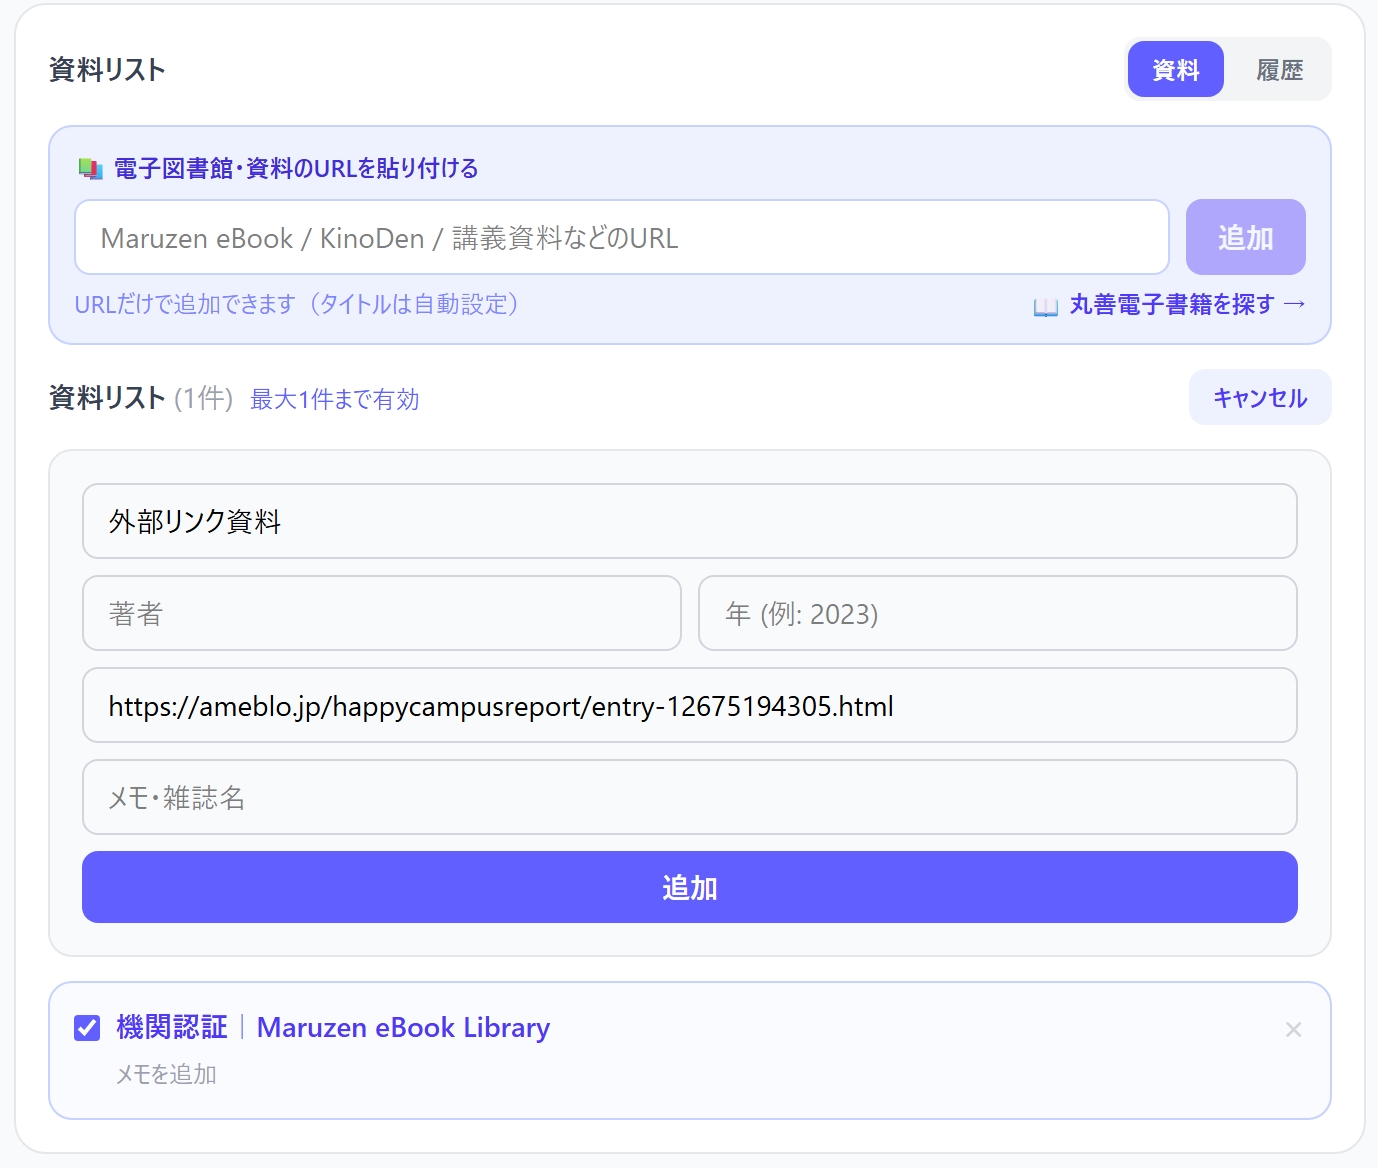The width and height of the screenshot is (1378, 1168).
Task: Switch to the 資料 tab
Action: [1175, 69]
